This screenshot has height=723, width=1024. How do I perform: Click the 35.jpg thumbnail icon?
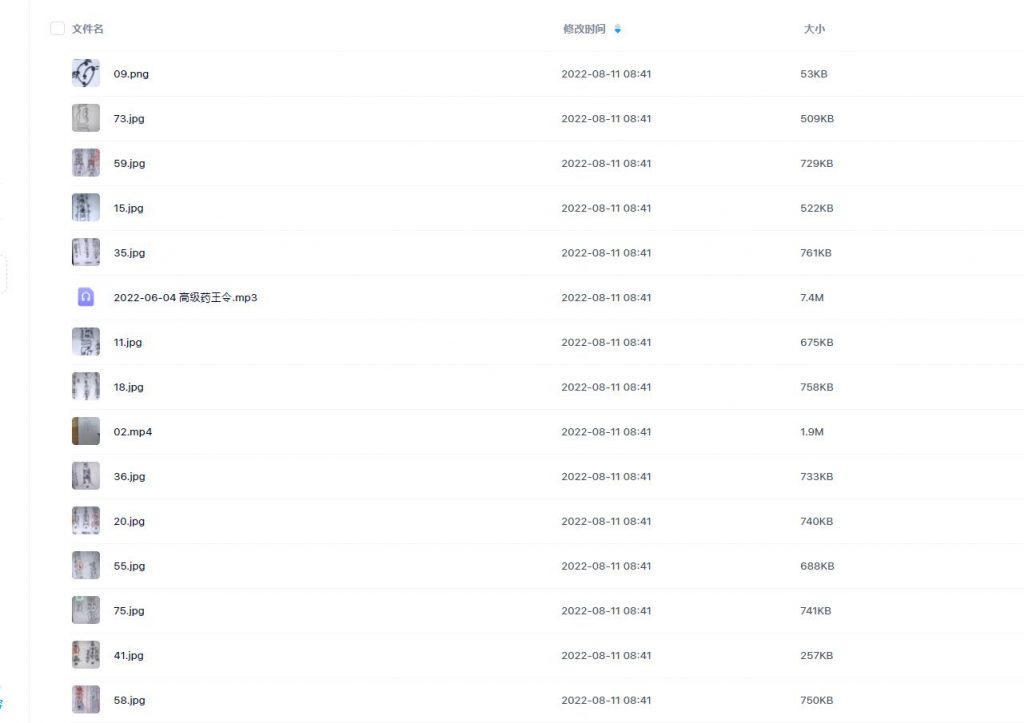click(86, 253)
